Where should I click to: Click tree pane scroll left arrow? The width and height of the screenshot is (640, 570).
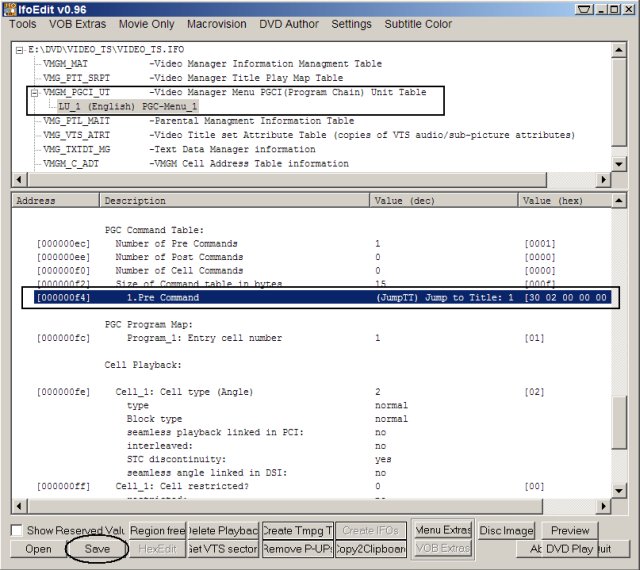coord(19,179)
